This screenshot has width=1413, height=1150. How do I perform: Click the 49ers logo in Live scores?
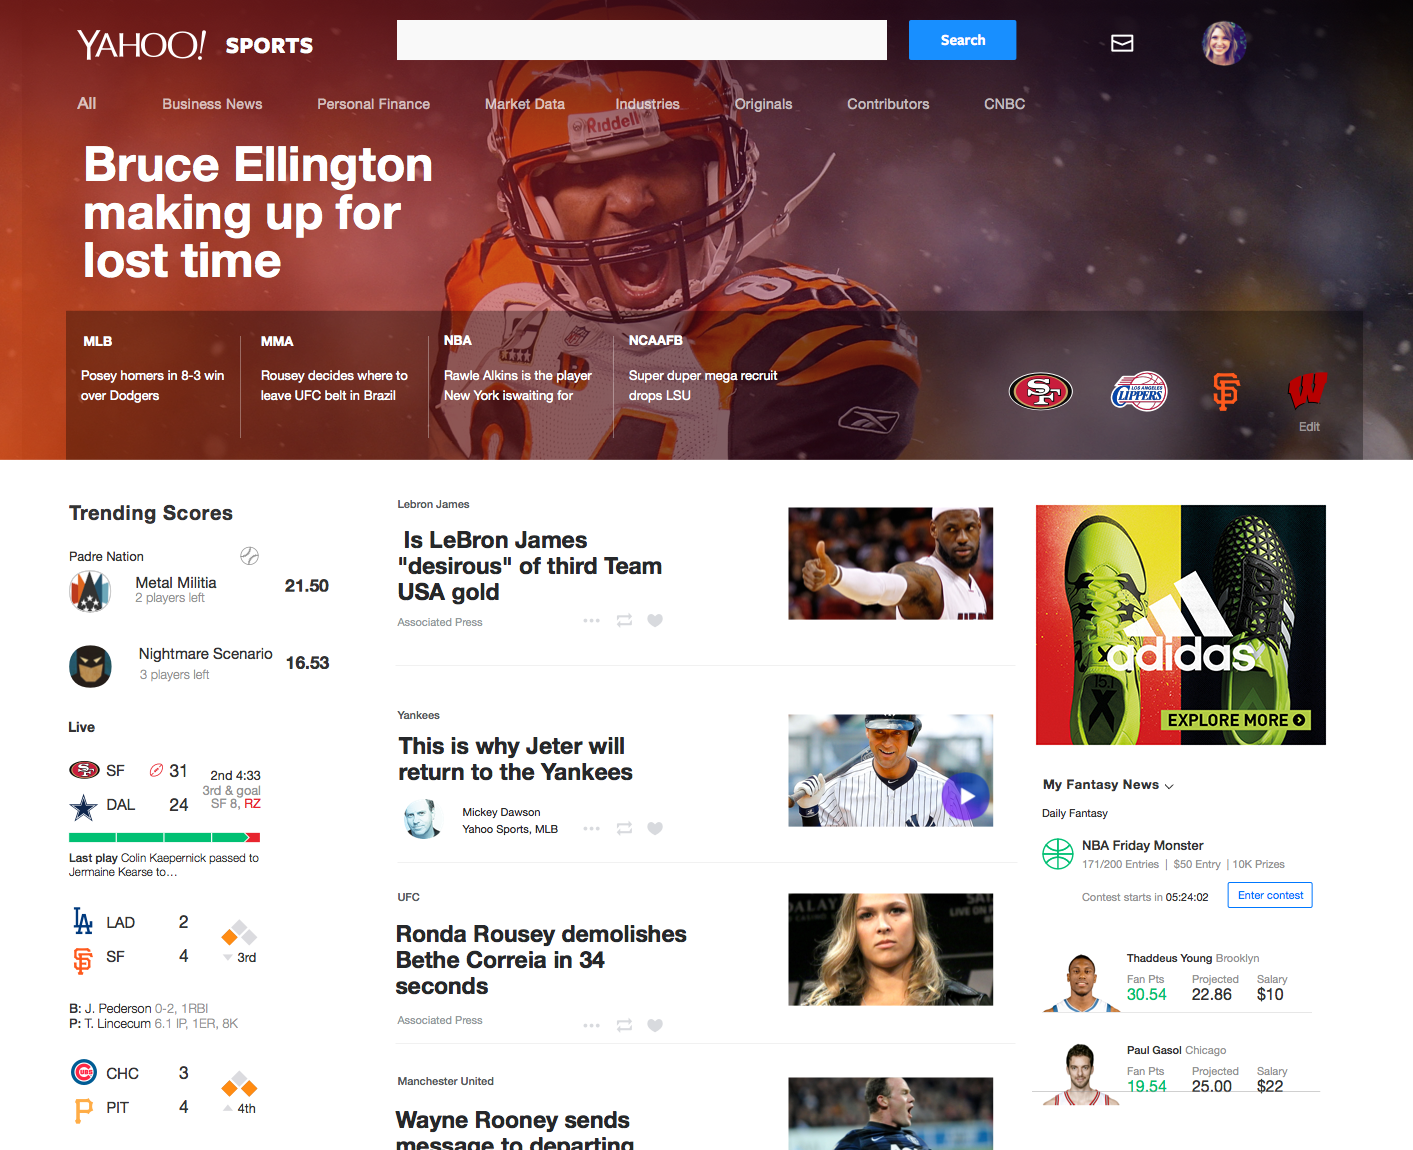[x=84, y=770]
